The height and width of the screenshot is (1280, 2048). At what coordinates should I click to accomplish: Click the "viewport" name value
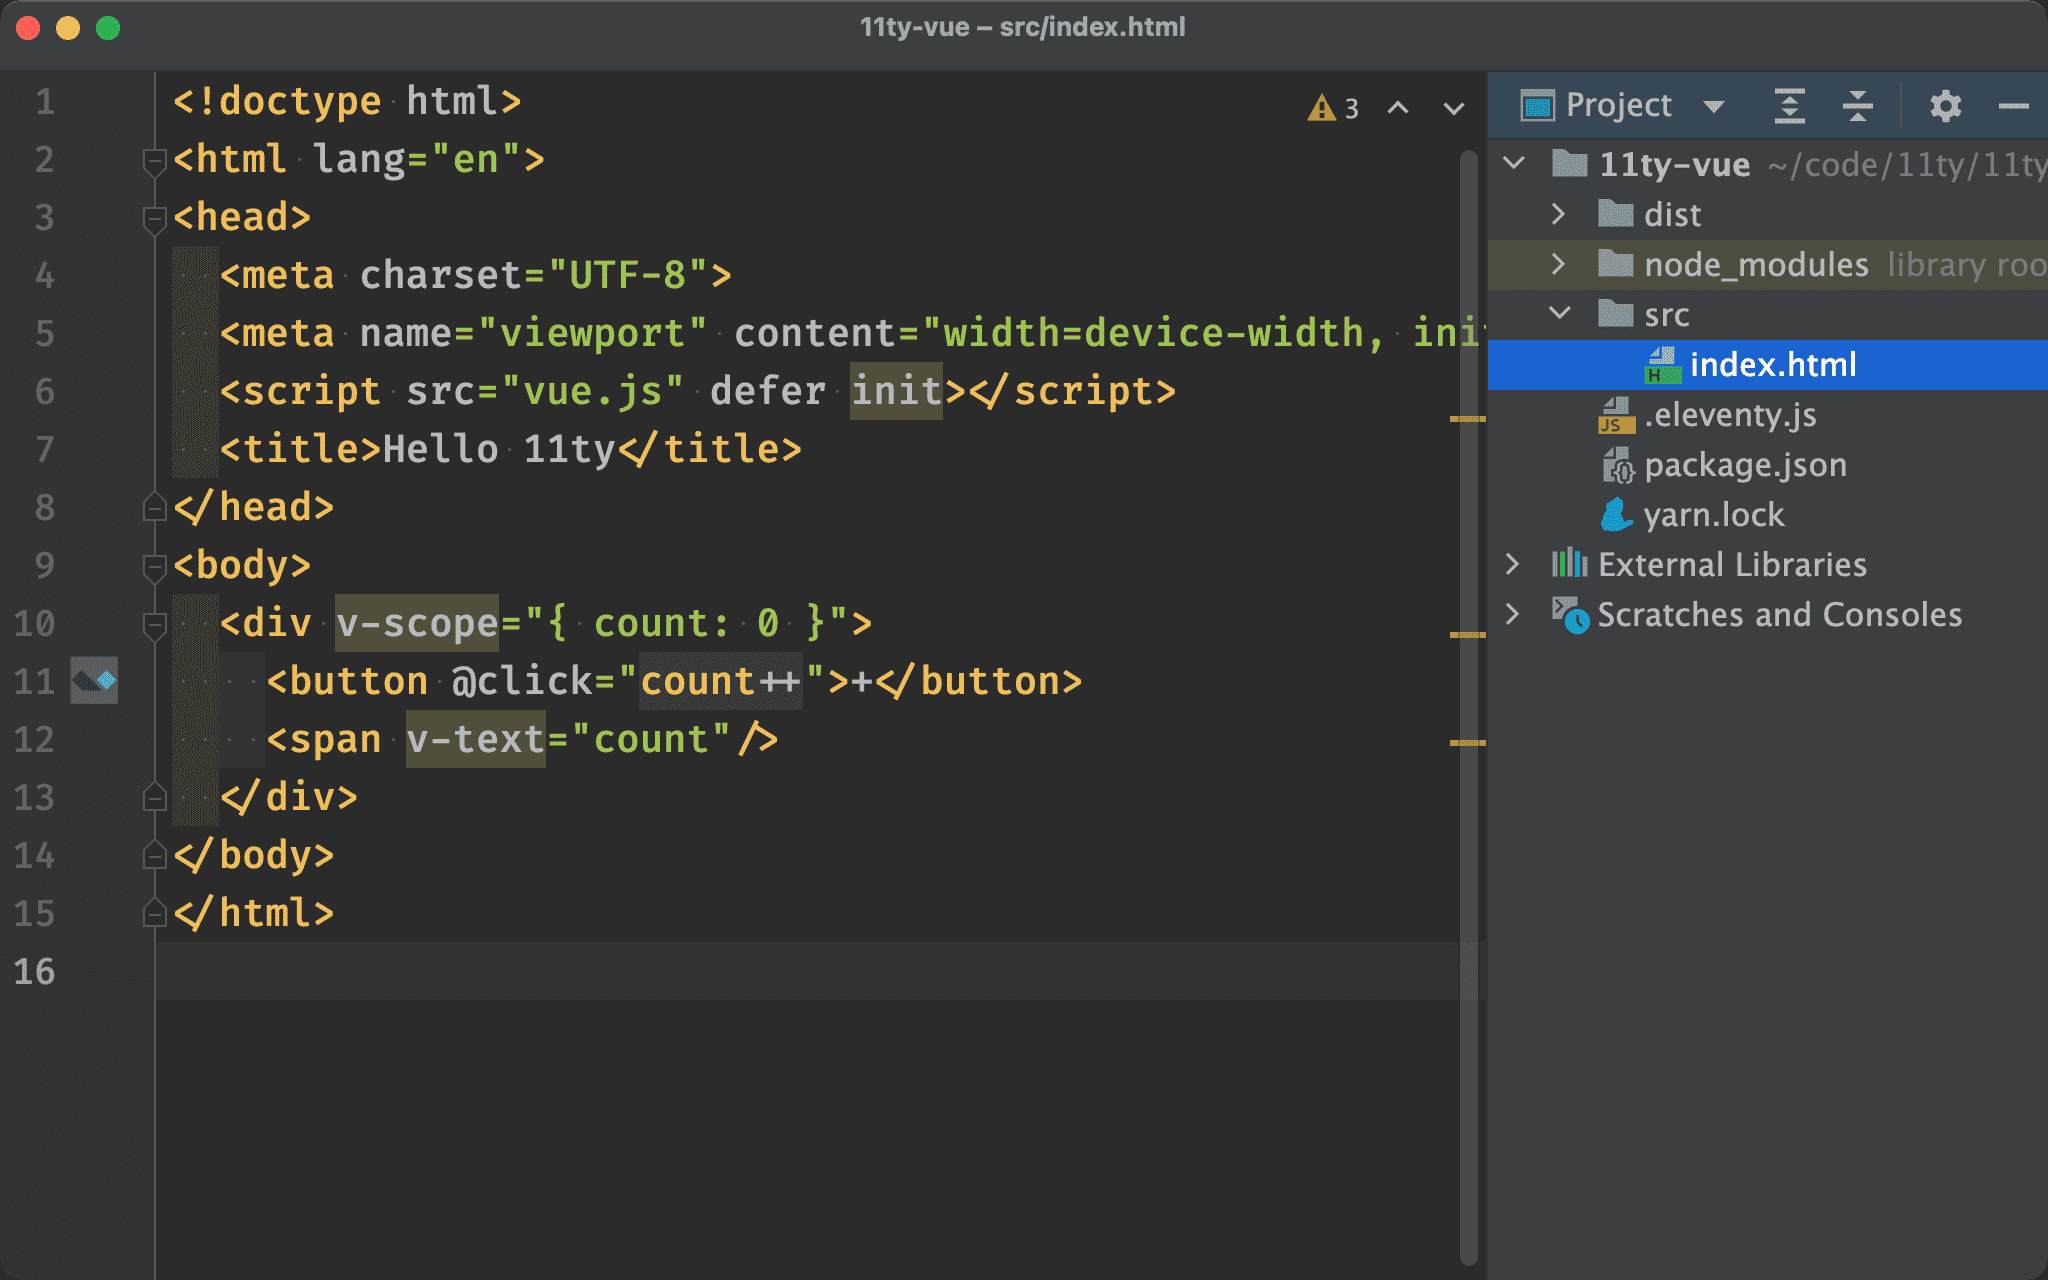pyautogui.click(x=593, y=332)
